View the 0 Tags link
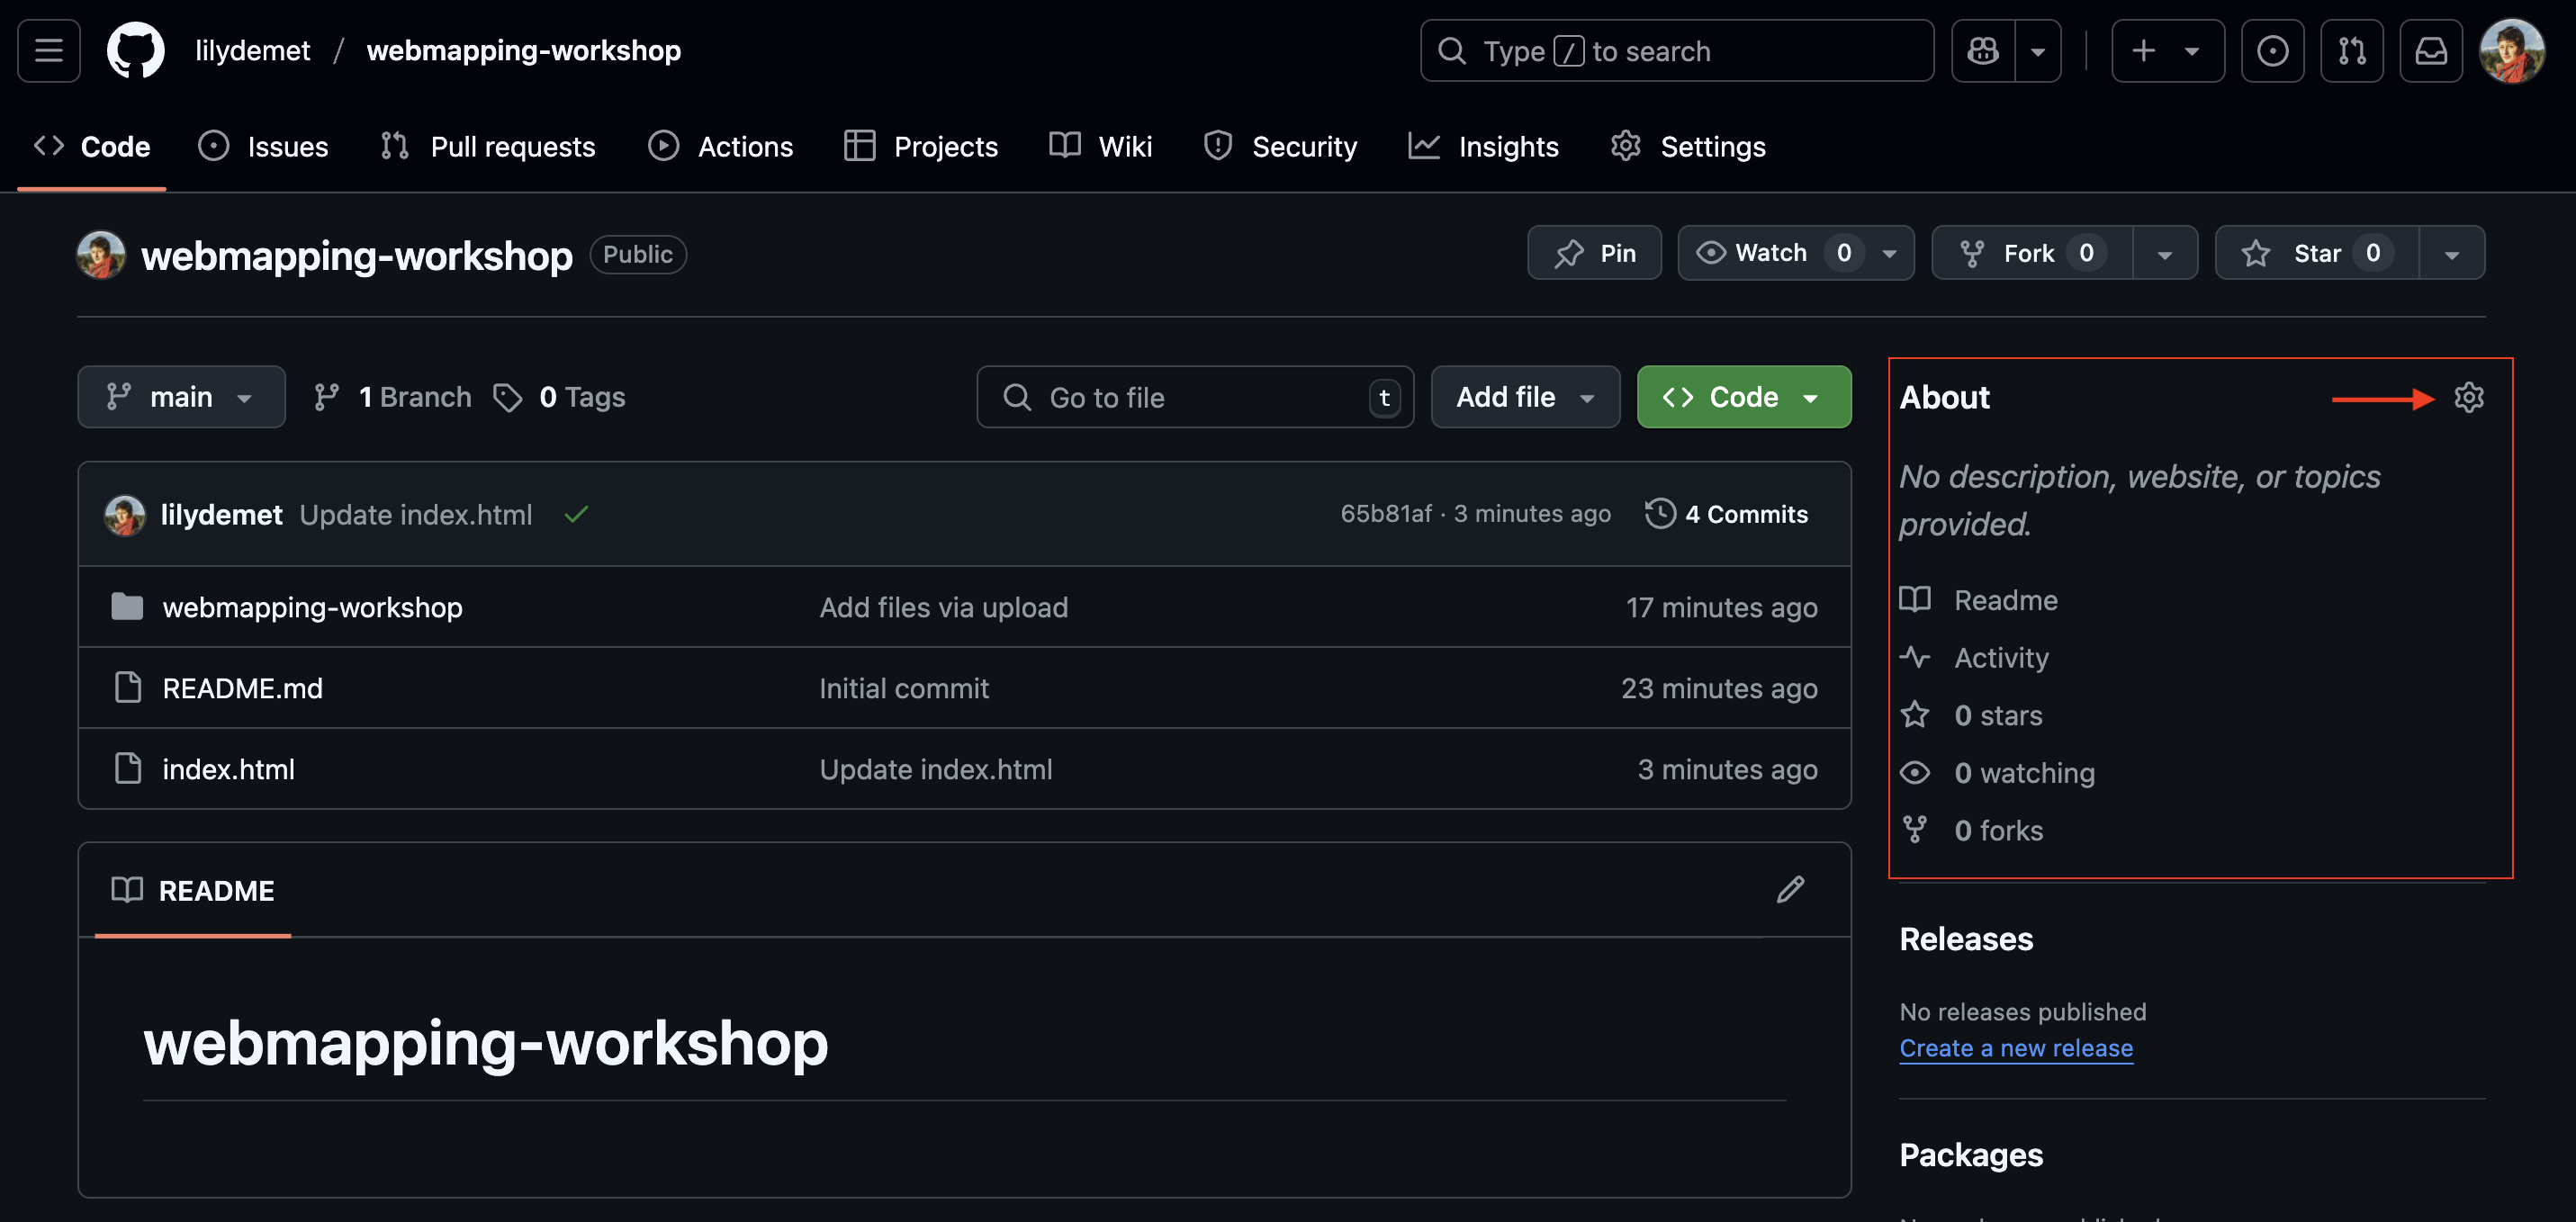Screen dimensions: 2576x1222 click(x=559, y=397)
